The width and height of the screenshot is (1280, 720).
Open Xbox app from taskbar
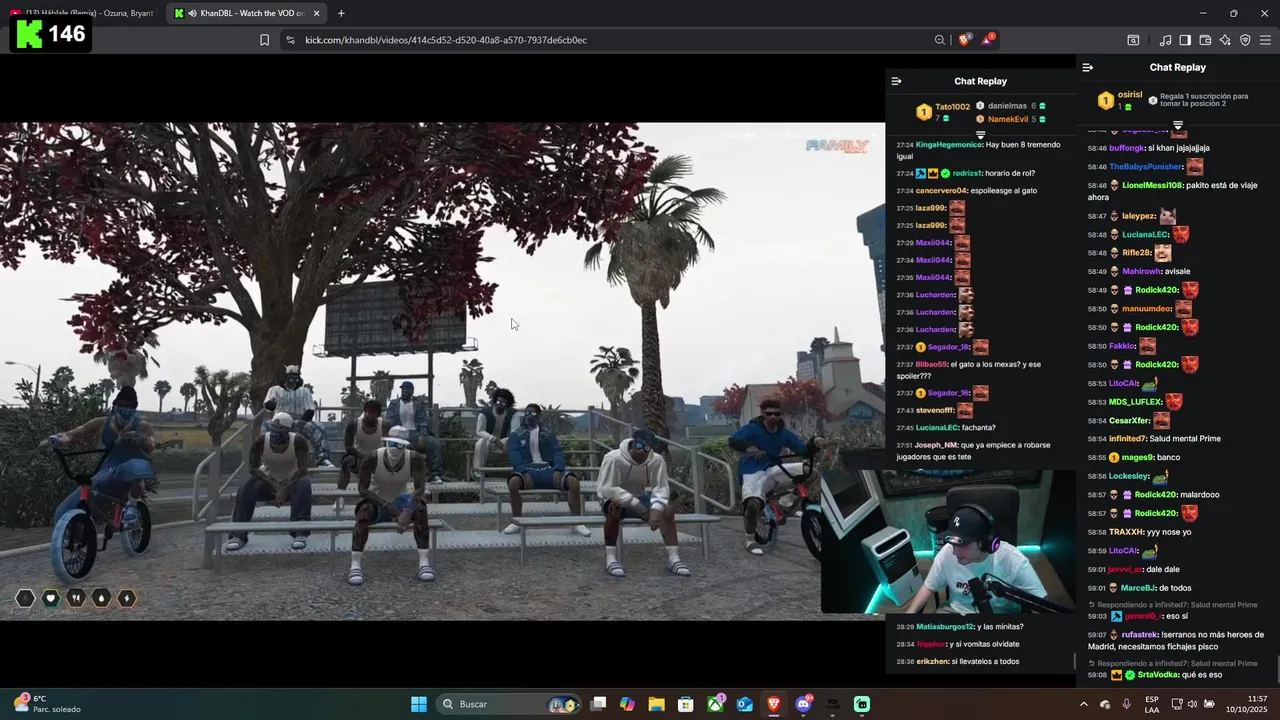(x=715, y=704)
